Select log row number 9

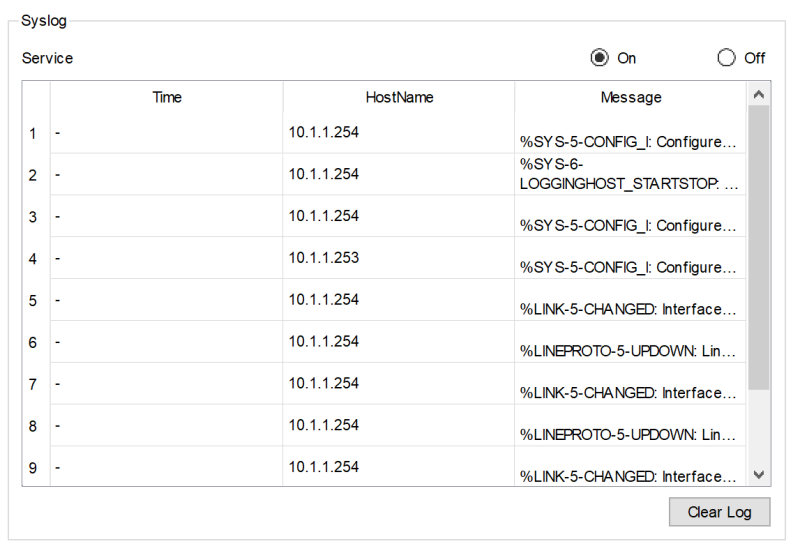(x=33, y=468)
